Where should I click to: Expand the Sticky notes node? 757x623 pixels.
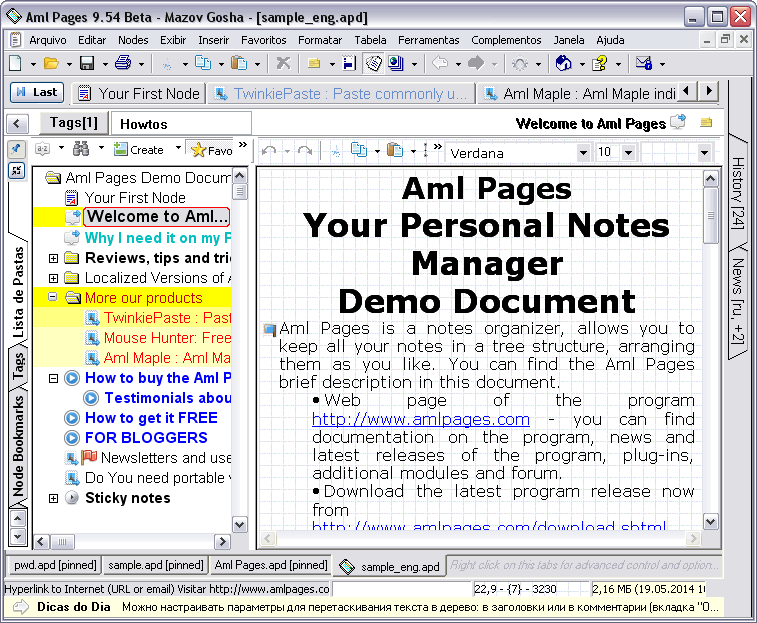(x=54, y=498)
